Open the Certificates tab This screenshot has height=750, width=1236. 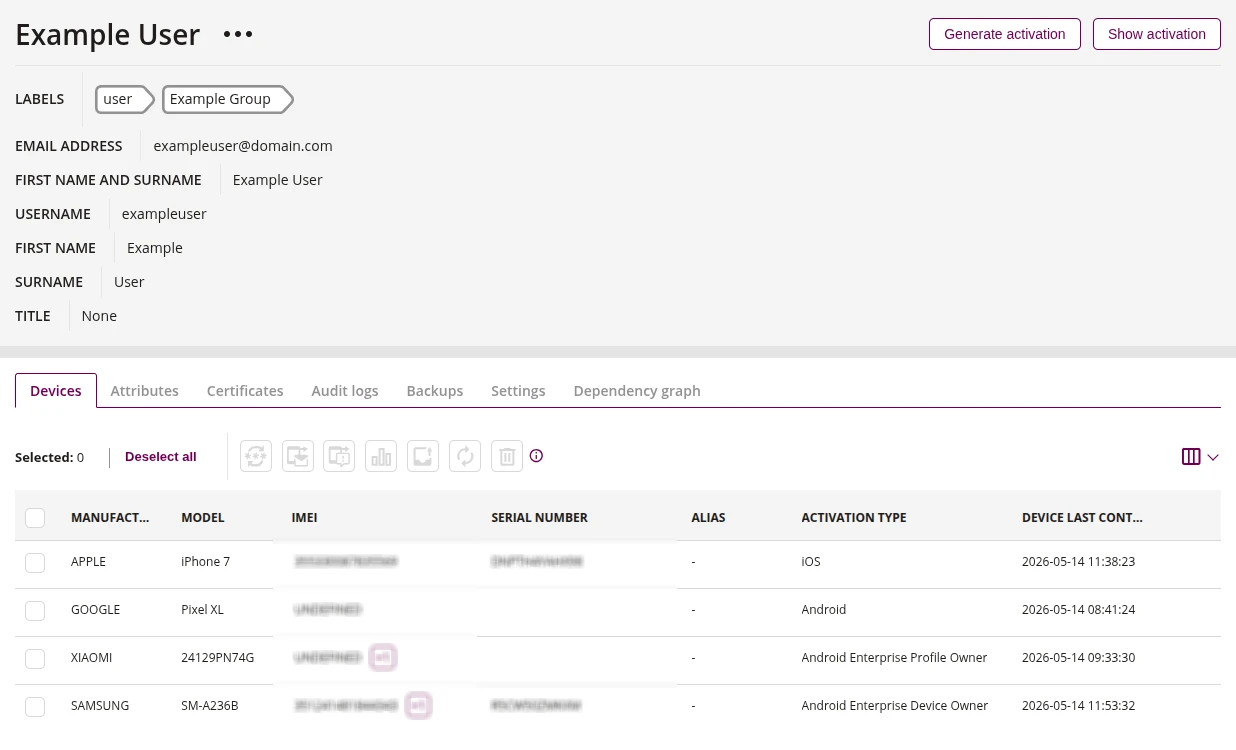pyautogui.click(x=245, y=391)
